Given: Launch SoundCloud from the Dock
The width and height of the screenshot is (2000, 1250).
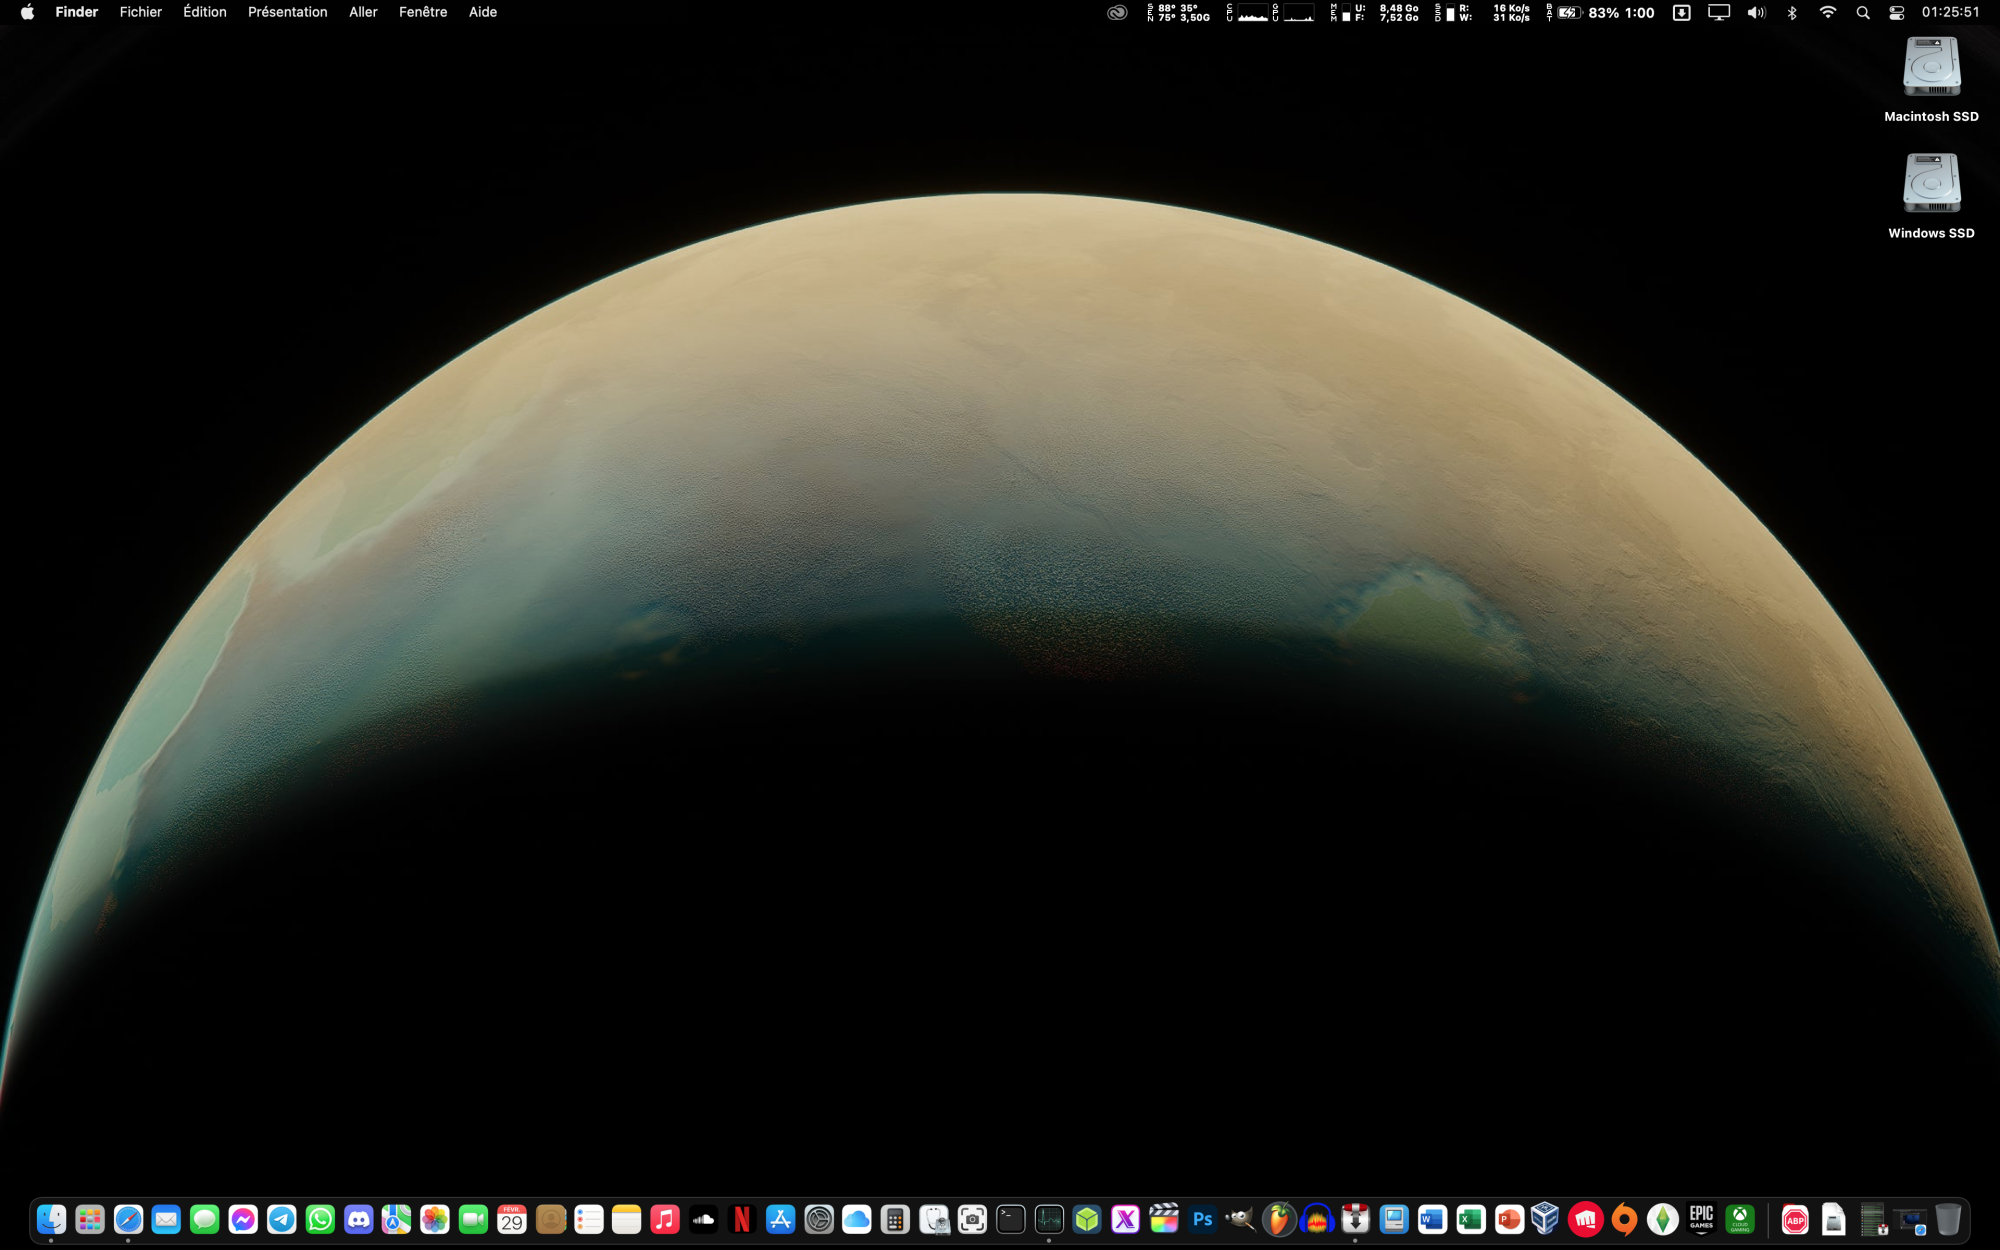Looking at the screenshot, I should [x=704, y=1219].
